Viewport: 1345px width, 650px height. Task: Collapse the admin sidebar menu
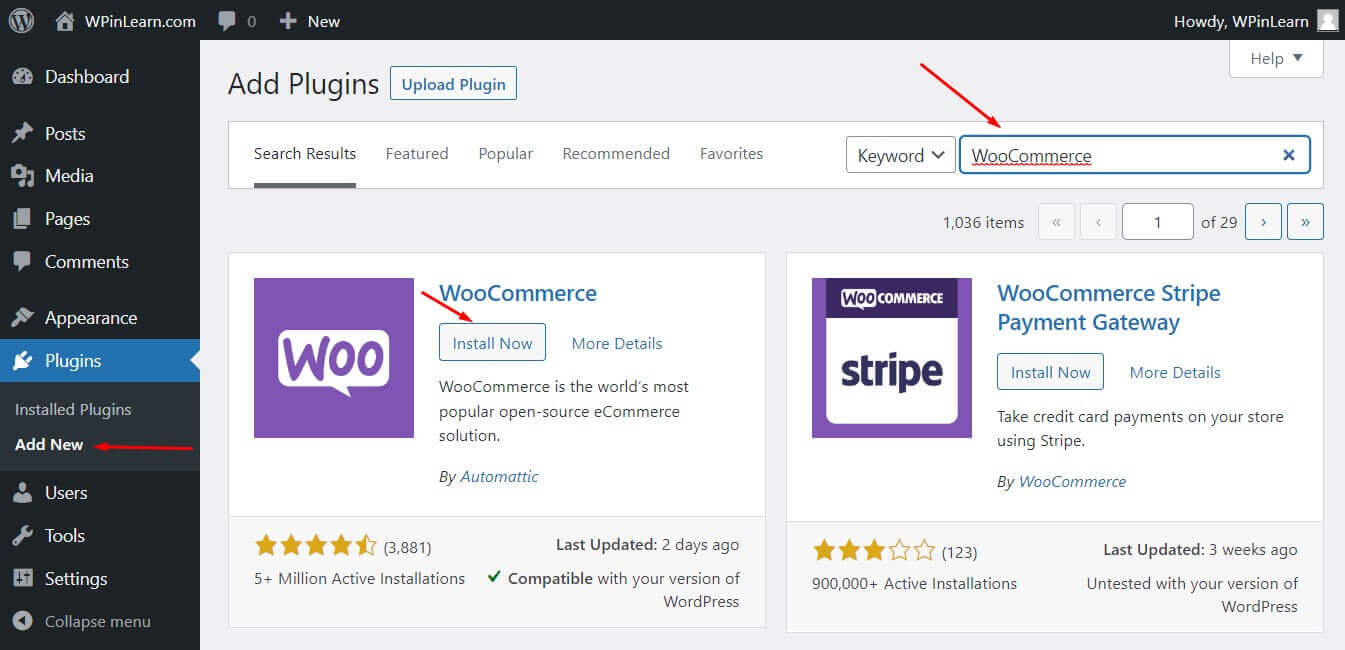pyautogui.click(x=83, y=621)
